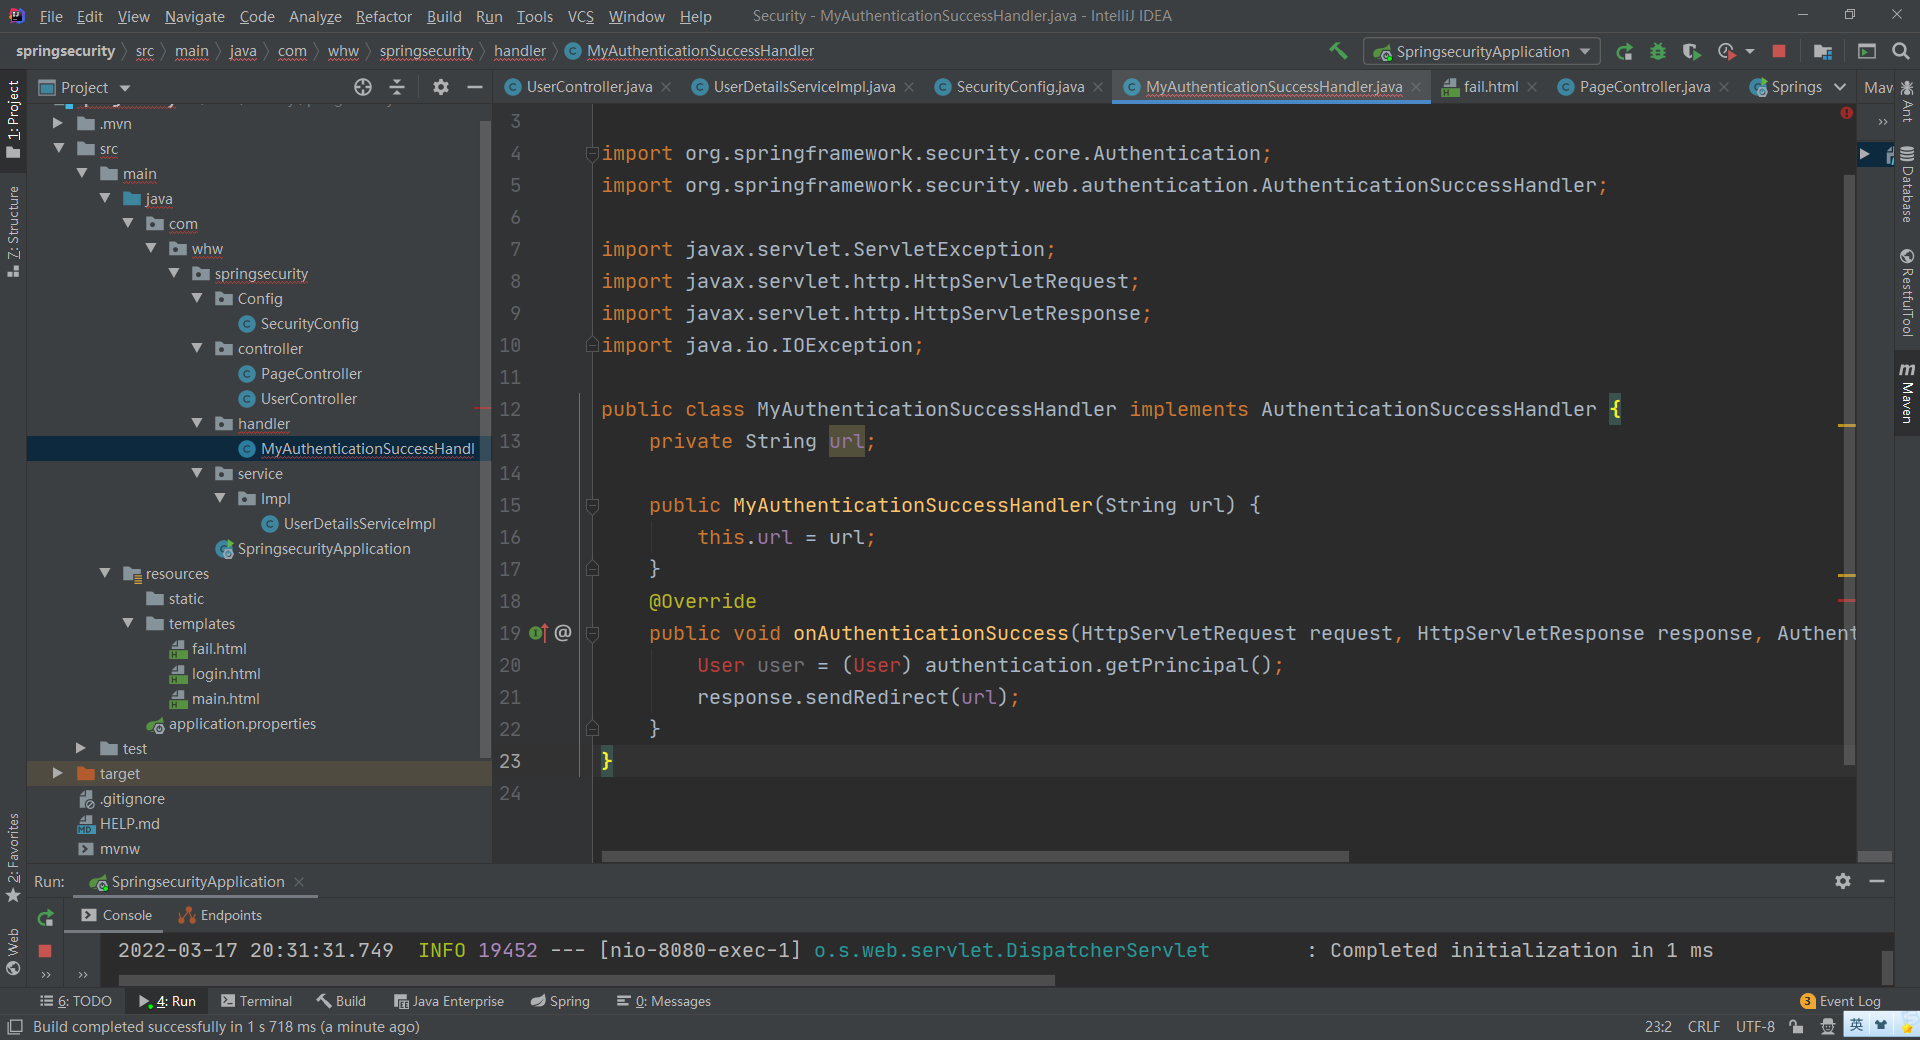Open Ant tool window
The width and height of the screenshot is (1920, 1040).
1907,104
